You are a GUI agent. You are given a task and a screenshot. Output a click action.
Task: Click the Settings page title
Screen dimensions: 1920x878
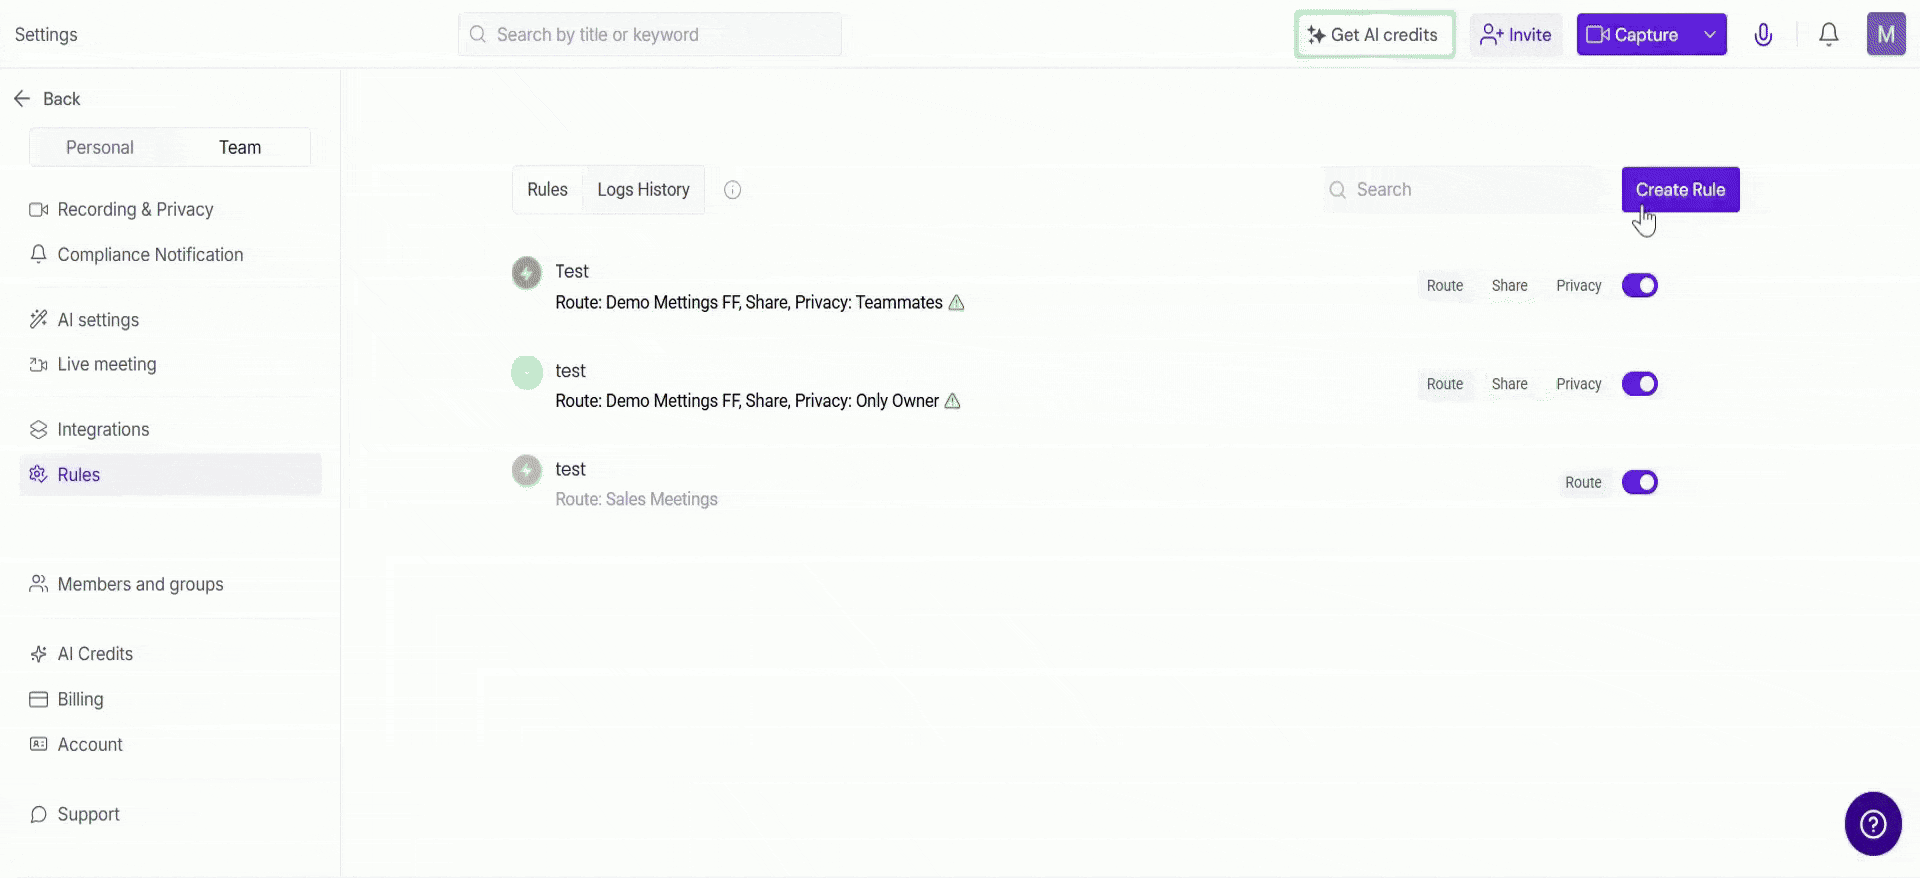(x=46, y=34)
